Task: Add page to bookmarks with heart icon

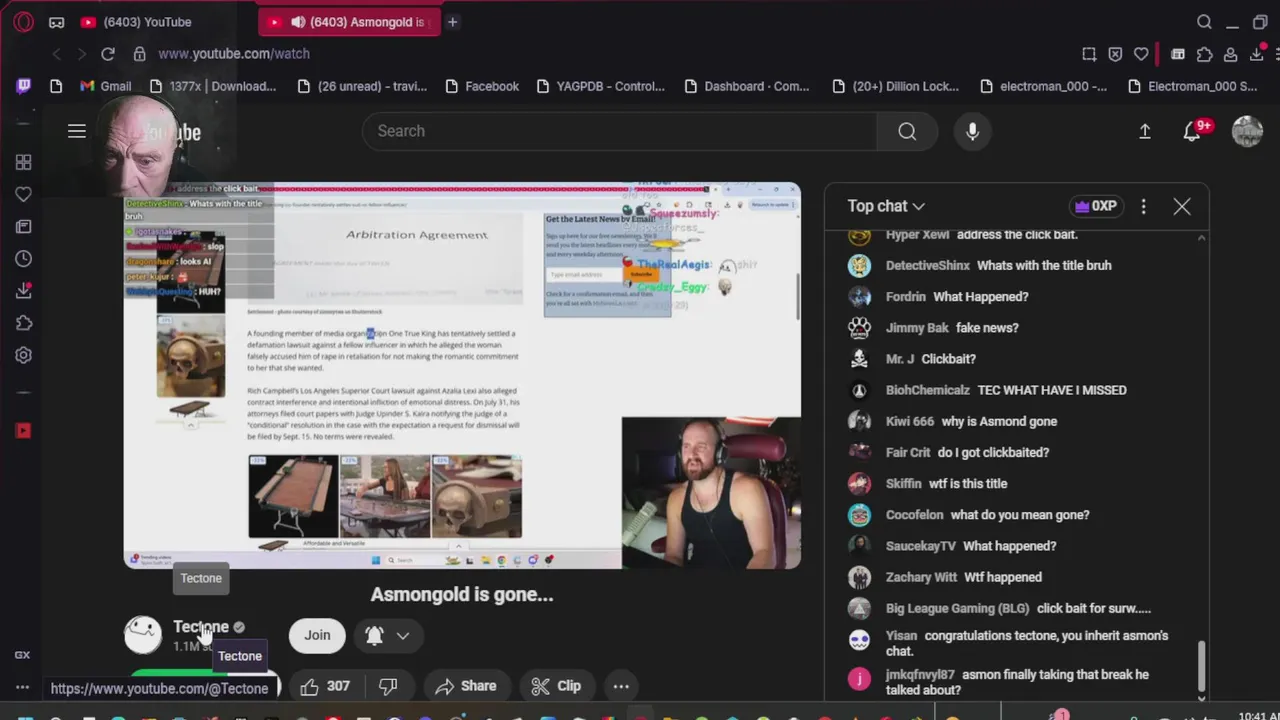Action: point(1141,54)
